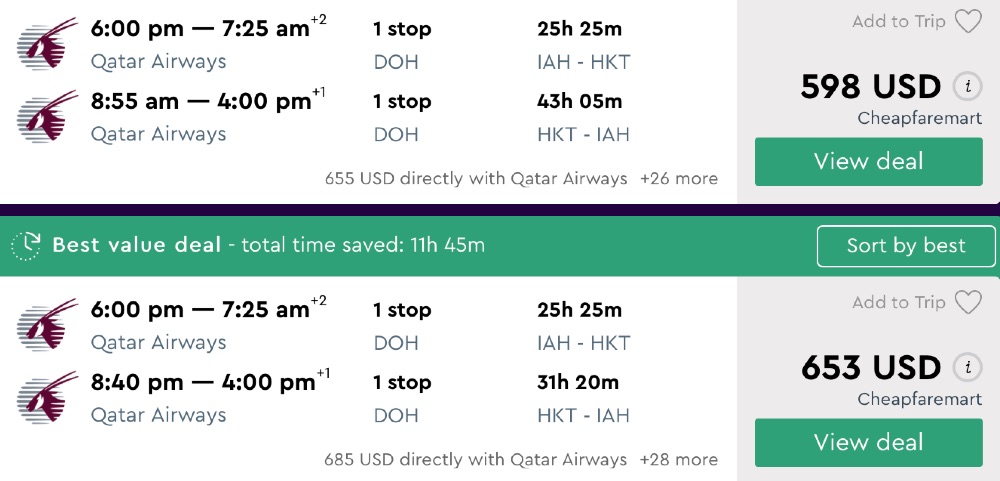The height and width of the screenshot is (481, 1000).
Task: Click the Qatar Airways logo on the 43h 05m flight
Action: (48, 116)
